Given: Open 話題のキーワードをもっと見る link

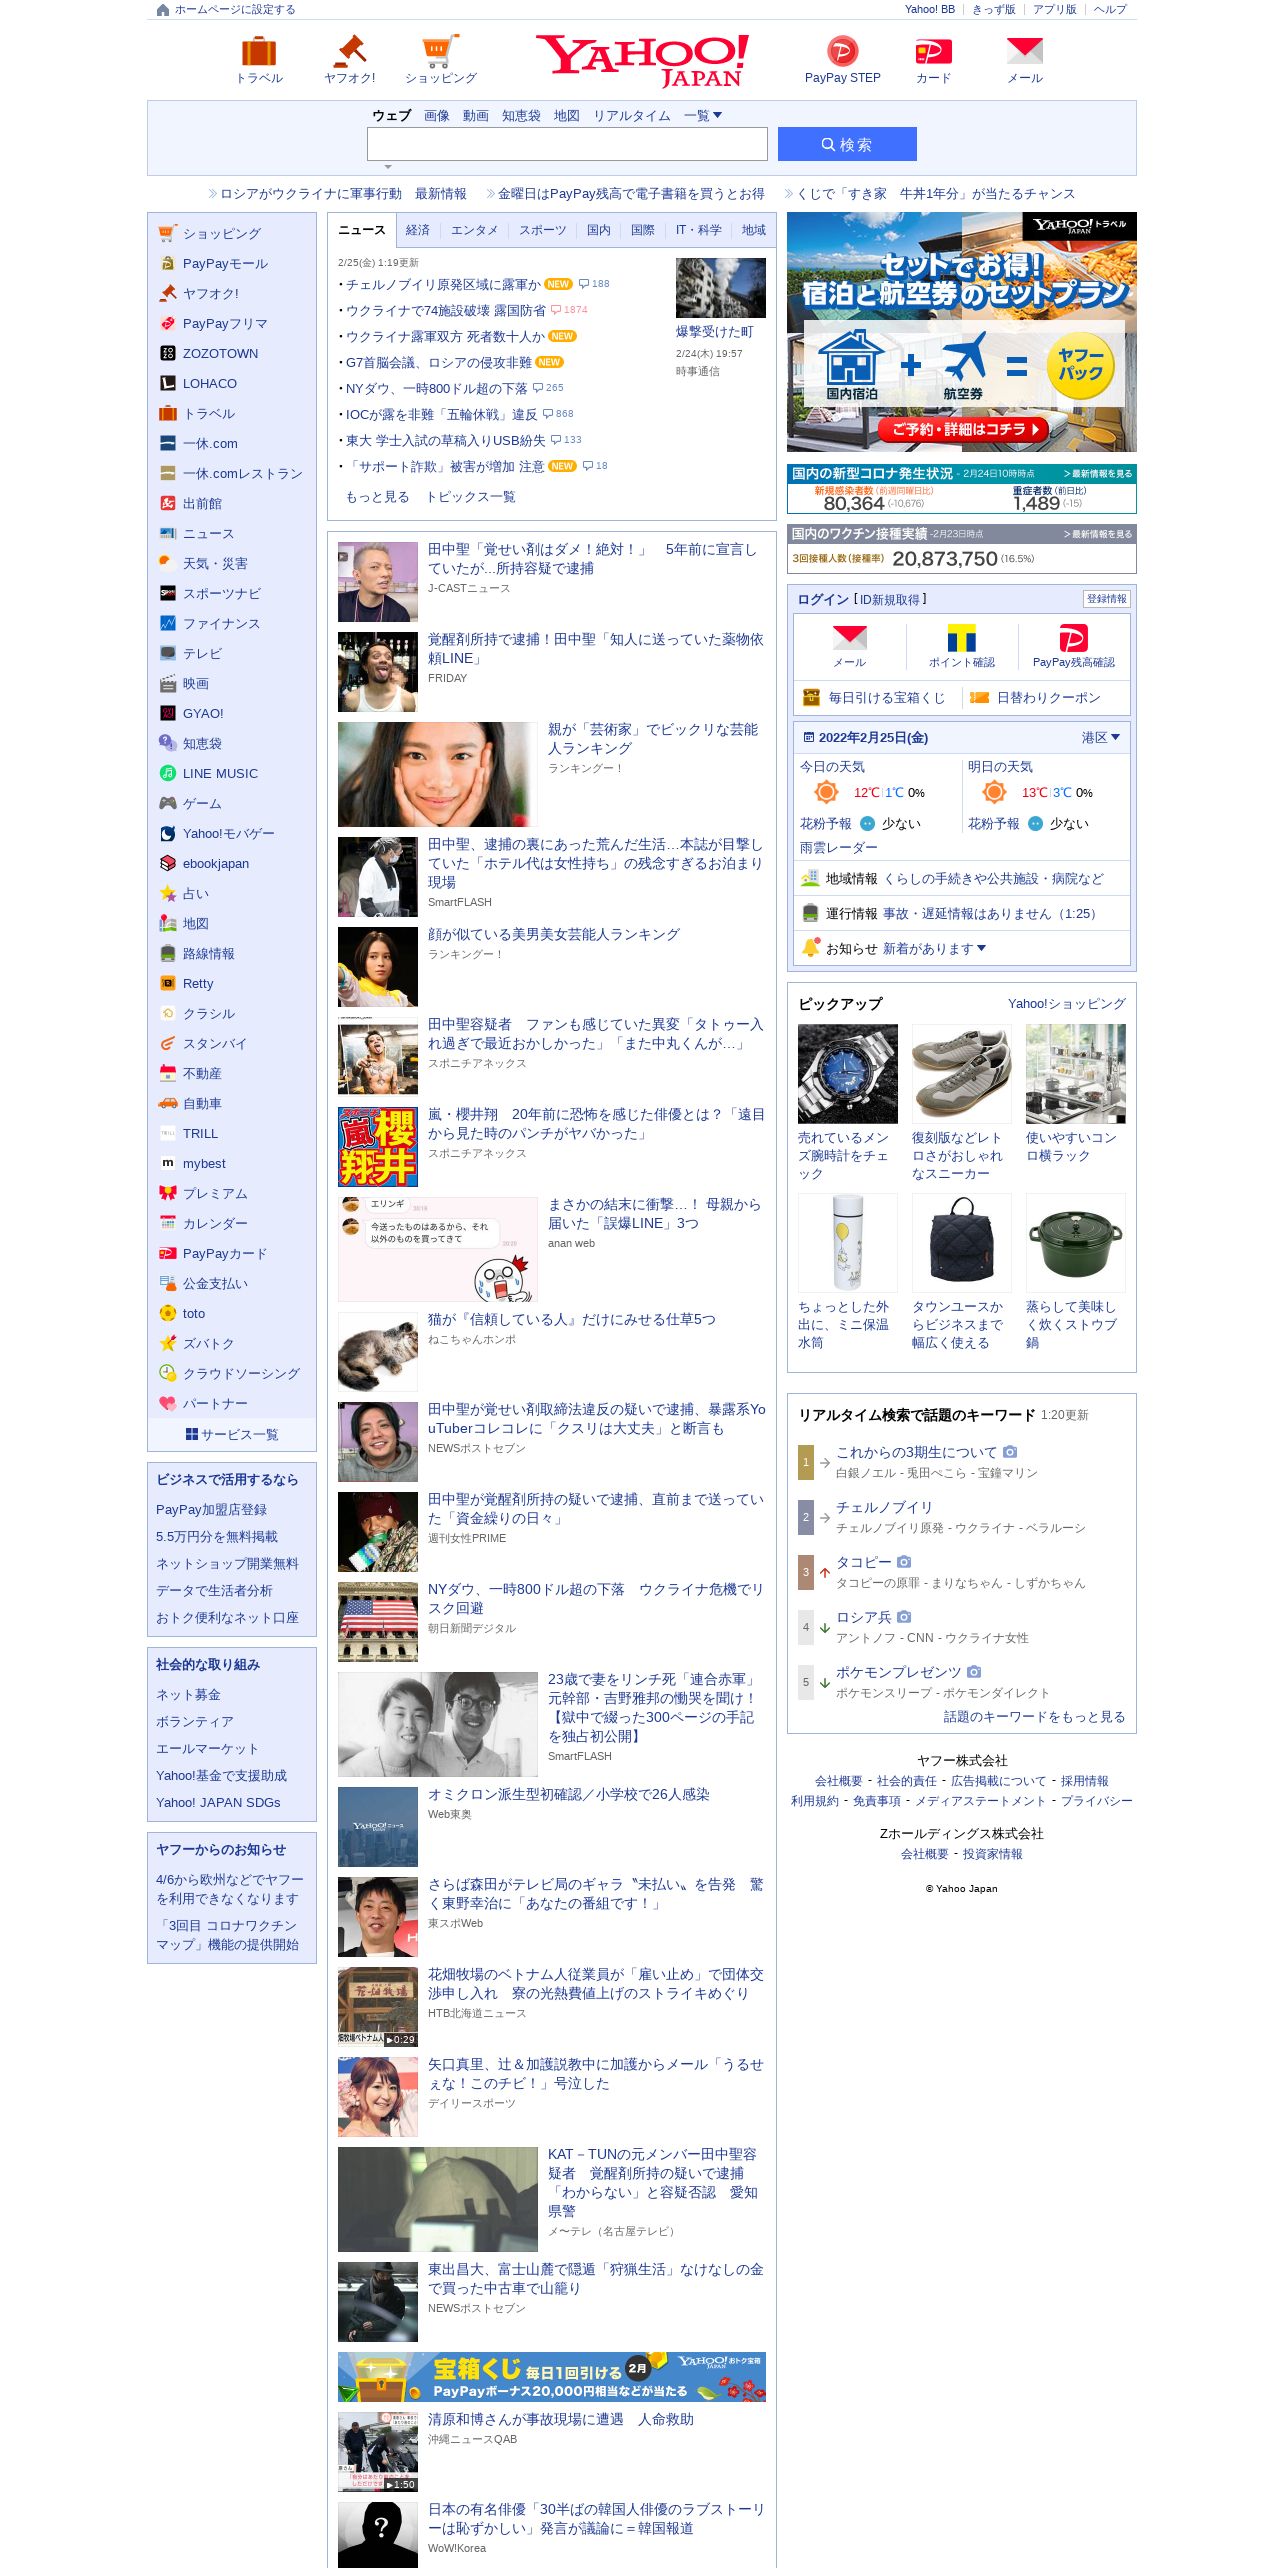Looking at the screenshot, I should click(1034, 1717).
